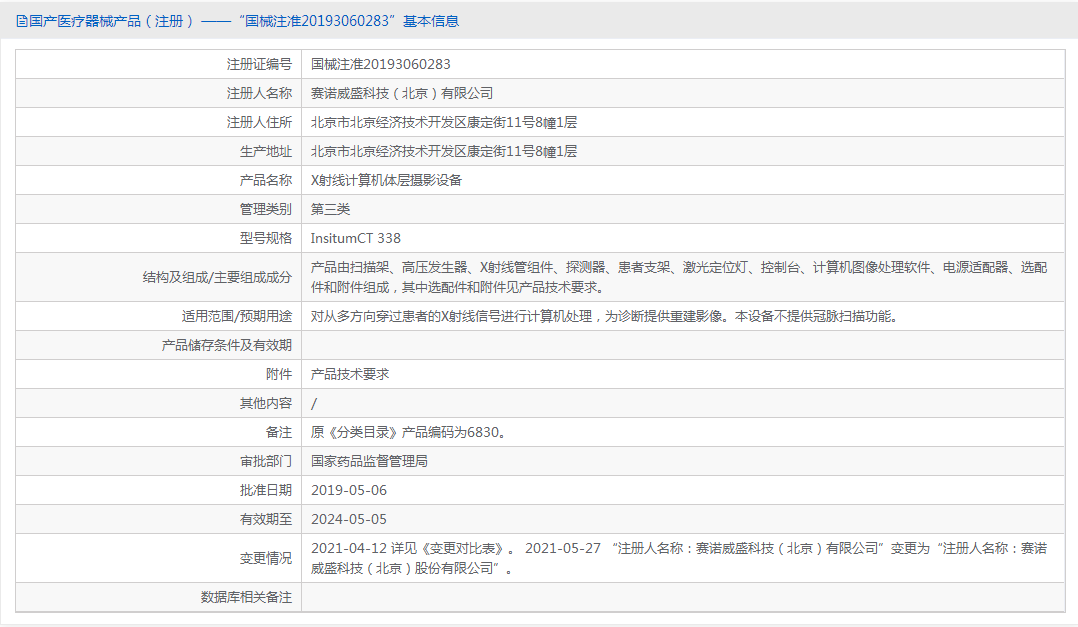Click the document icon beside 国产医疗器械产品 header
This screenshot has width=1078, height=627.
click(x=21, y=21)
